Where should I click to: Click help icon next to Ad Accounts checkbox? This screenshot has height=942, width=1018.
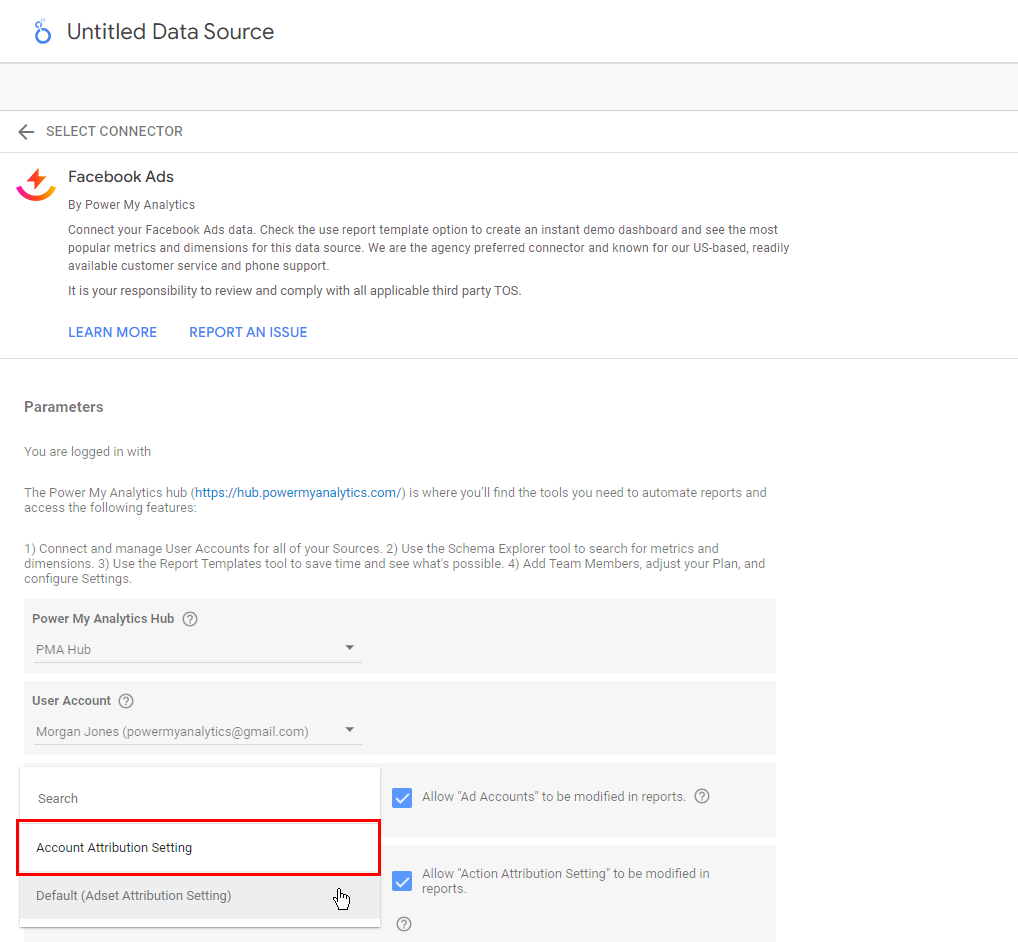point(702,797)
